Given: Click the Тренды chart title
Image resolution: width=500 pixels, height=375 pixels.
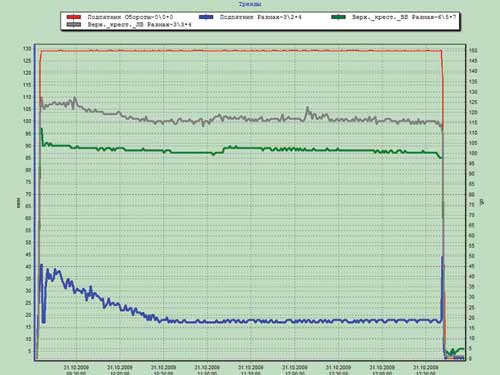Looking at the screenshot, I should 250,4.
